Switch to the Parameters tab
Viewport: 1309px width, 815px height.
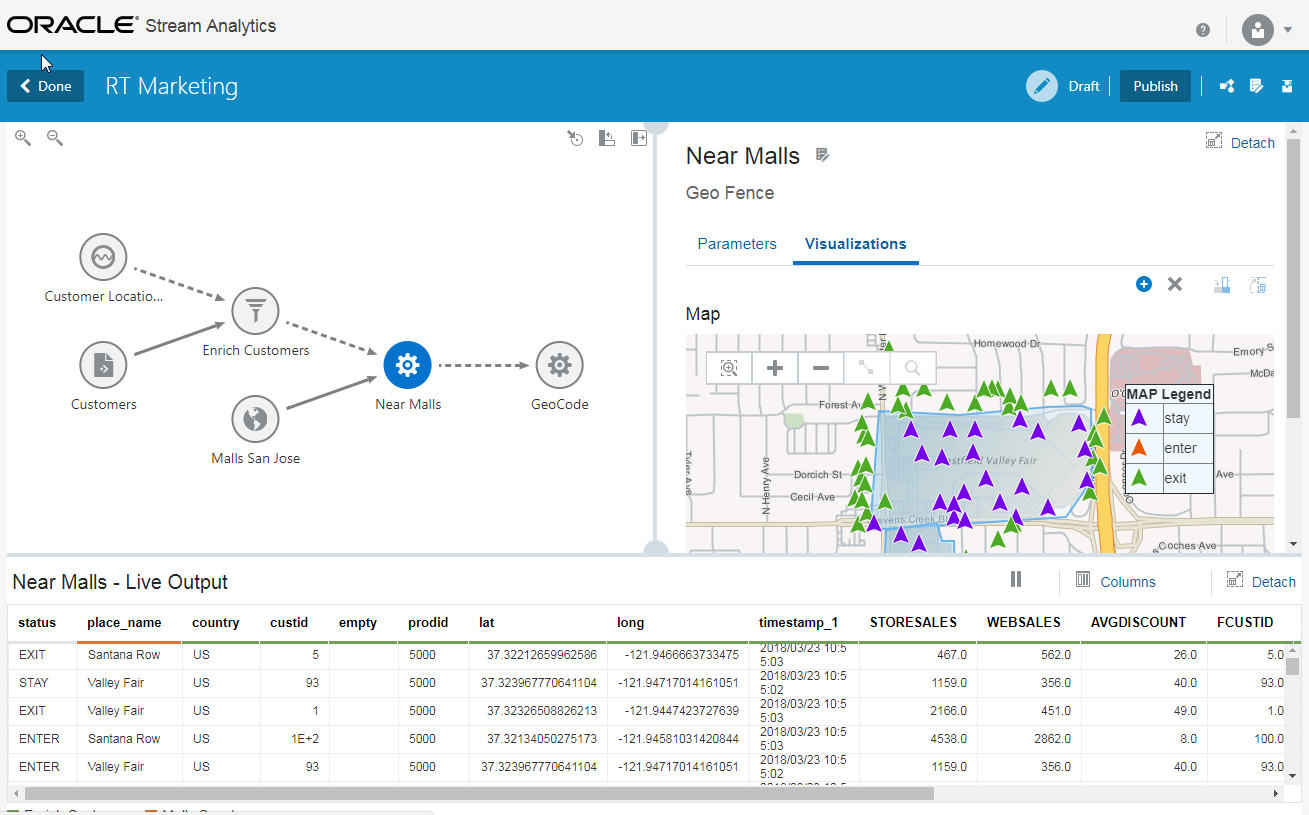[x=737, y=244]
